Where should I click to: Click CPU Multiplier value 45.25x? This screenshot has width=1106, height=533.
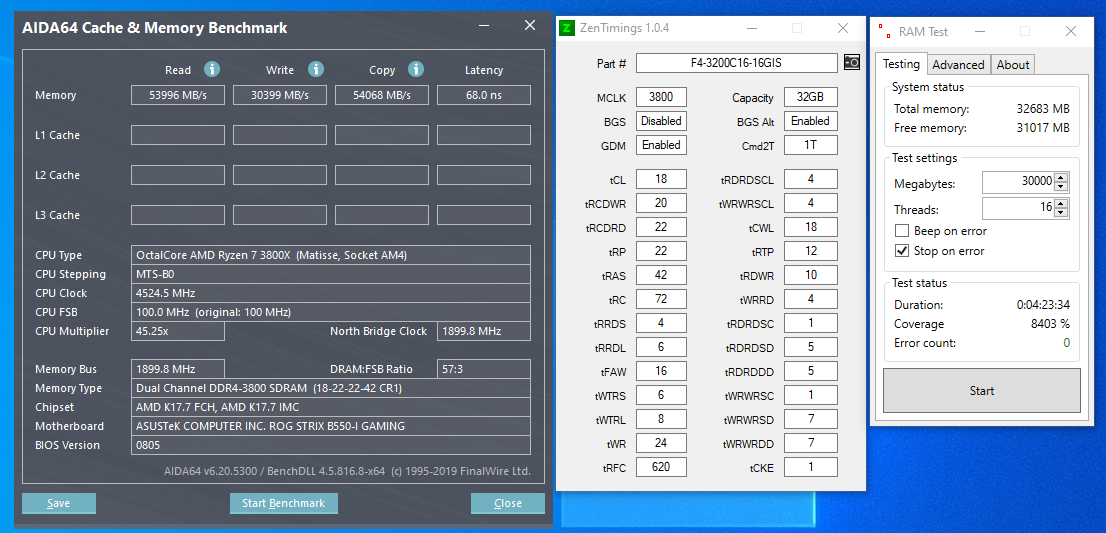coord(178,331)
